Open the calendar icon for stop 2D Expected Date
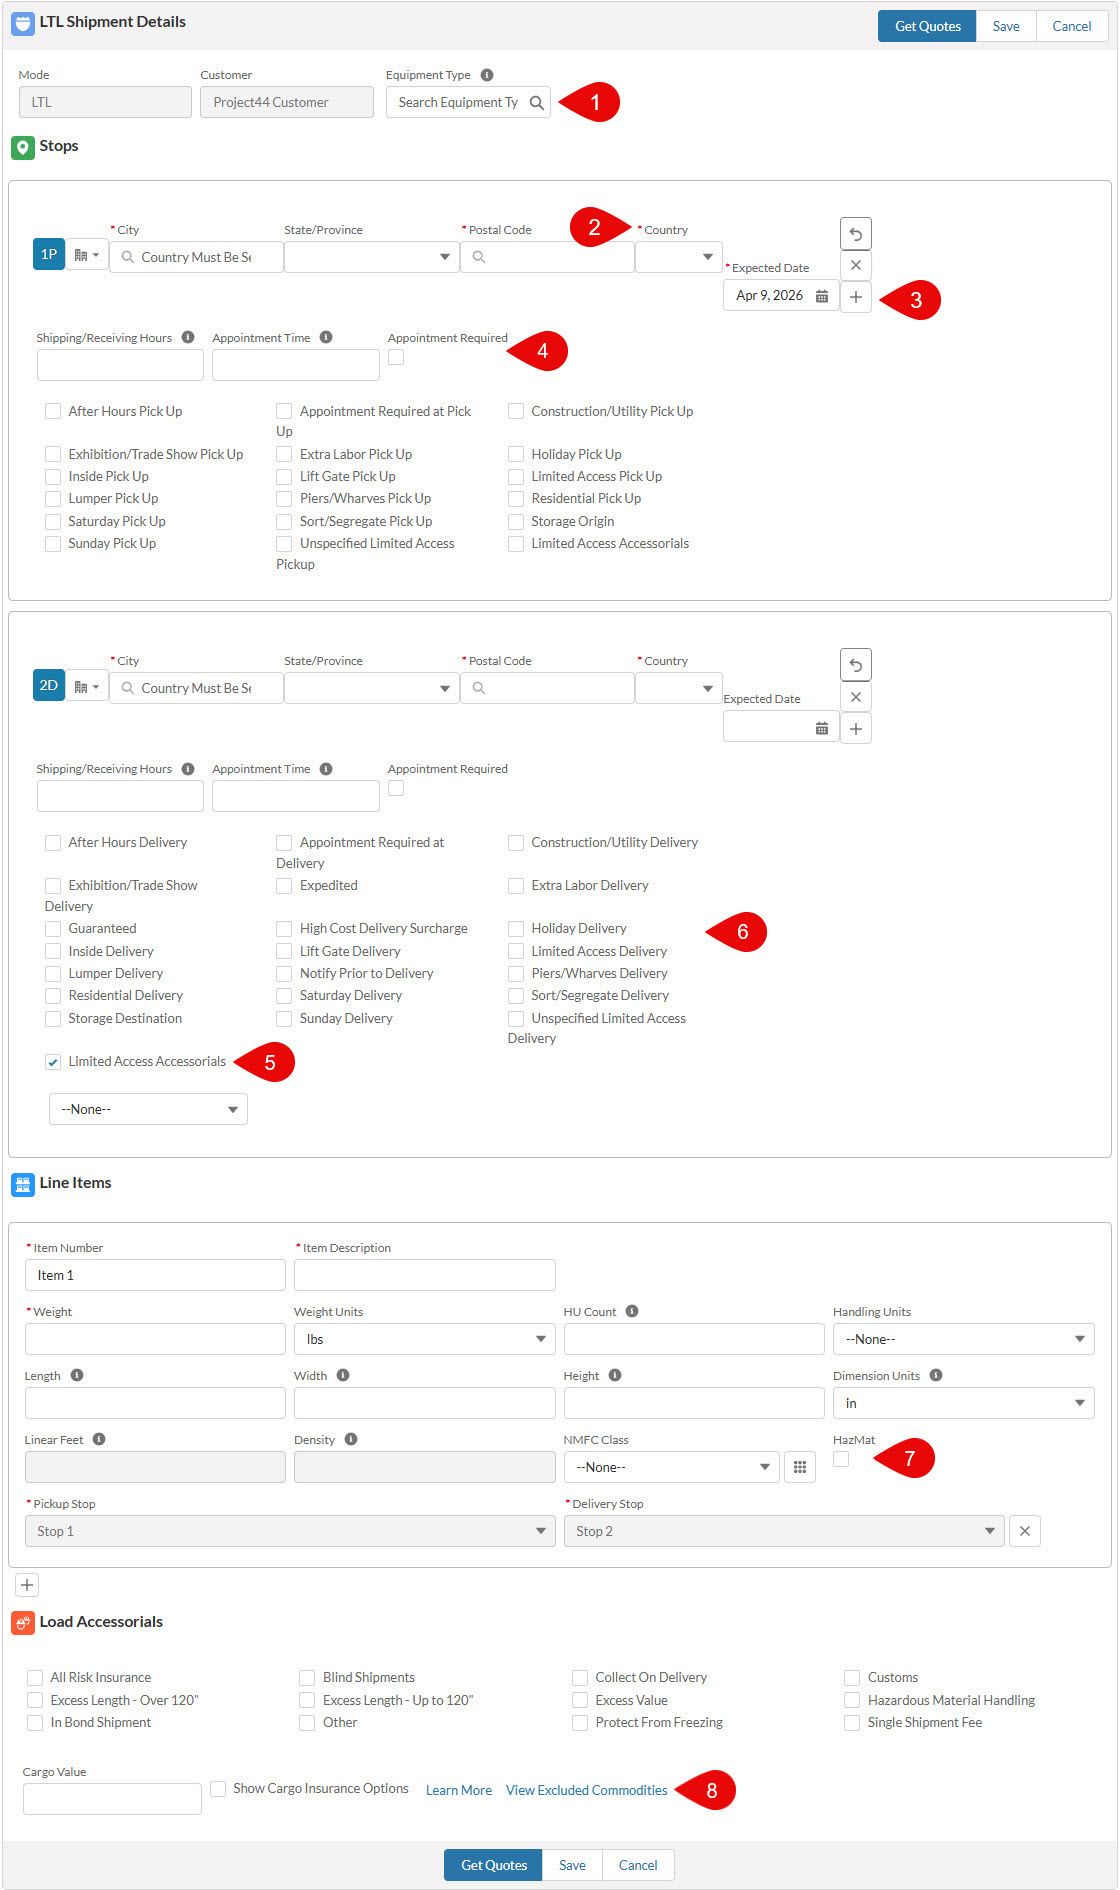Image resolution: width=1120 pixels, height=1890 pixels. point(821,728)
